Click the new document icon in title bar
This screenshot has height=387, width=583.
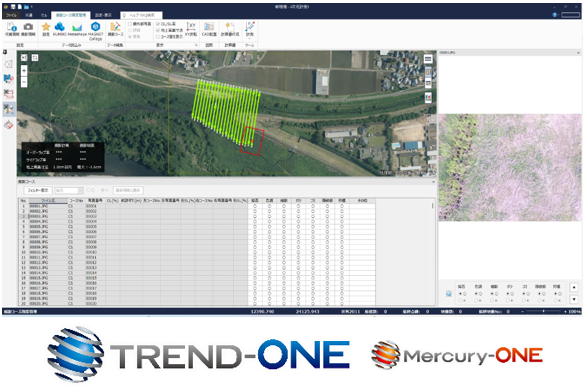tap(19, 7)
